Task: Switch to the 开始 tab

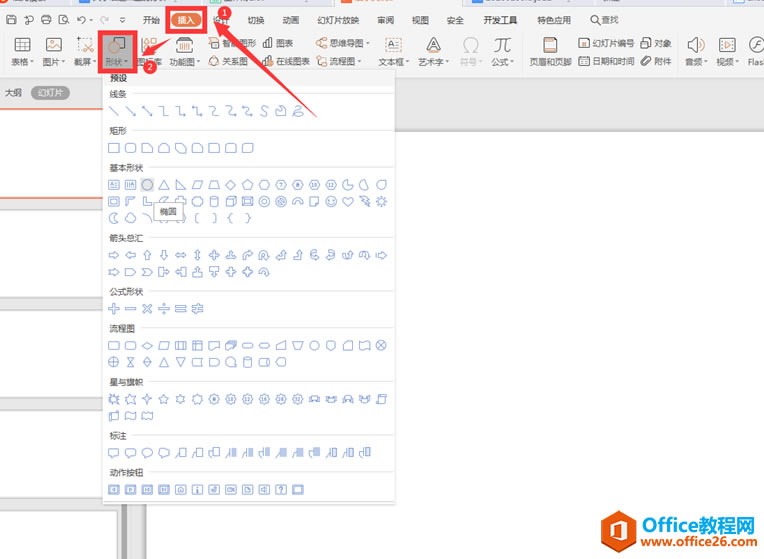Action: [152, 20]
